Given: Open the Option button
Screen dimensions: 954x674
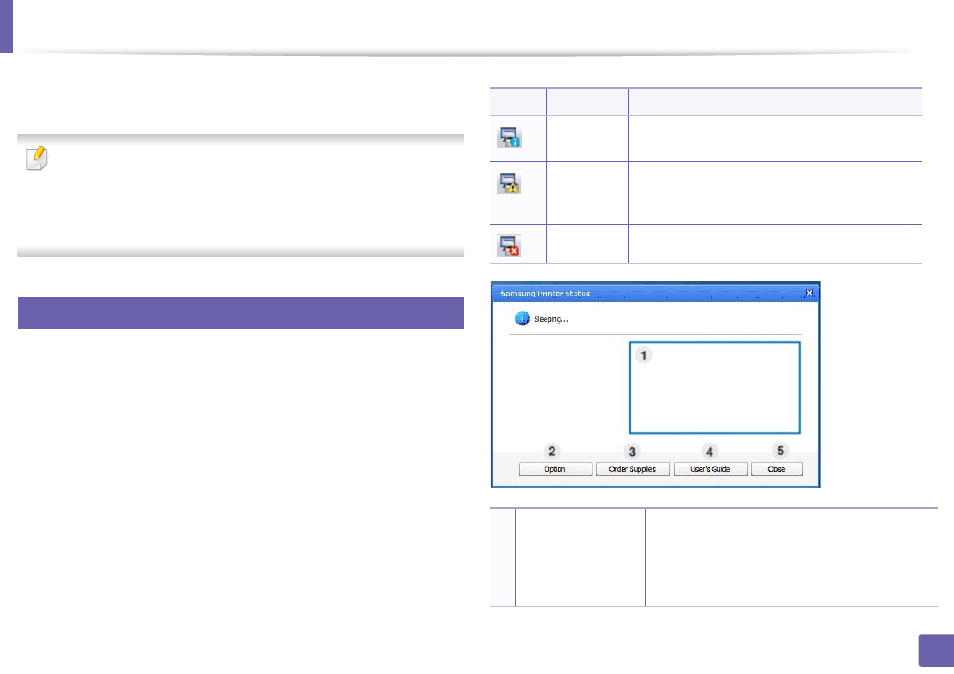Looking at the screenshot, I should 555,469.
